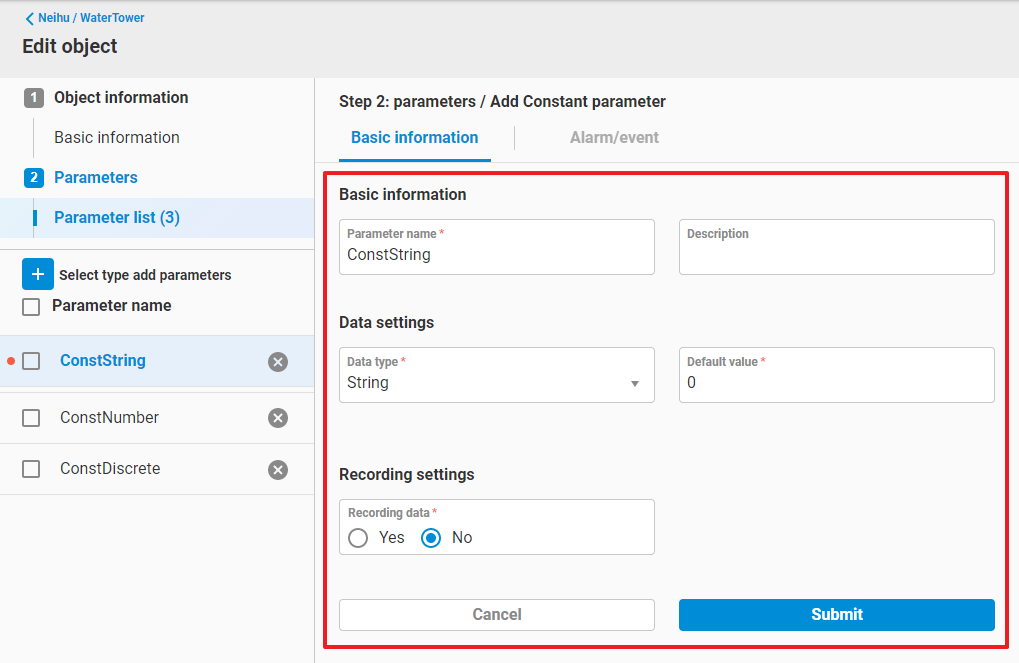Select Yes for Recording data
Screen dimensions: 1019x663
pyautogui.click(x=358, y=538)
